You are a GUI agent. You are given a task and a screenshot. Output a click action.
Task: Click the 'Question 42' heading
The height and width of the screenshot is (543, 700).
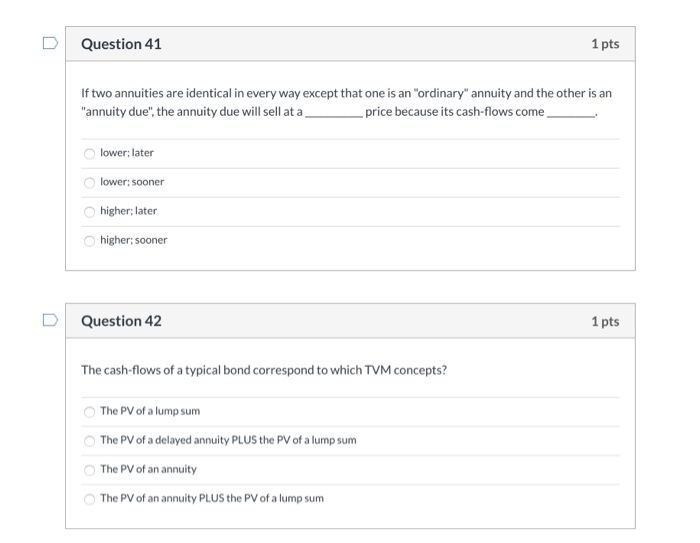(x=121, y=321)
